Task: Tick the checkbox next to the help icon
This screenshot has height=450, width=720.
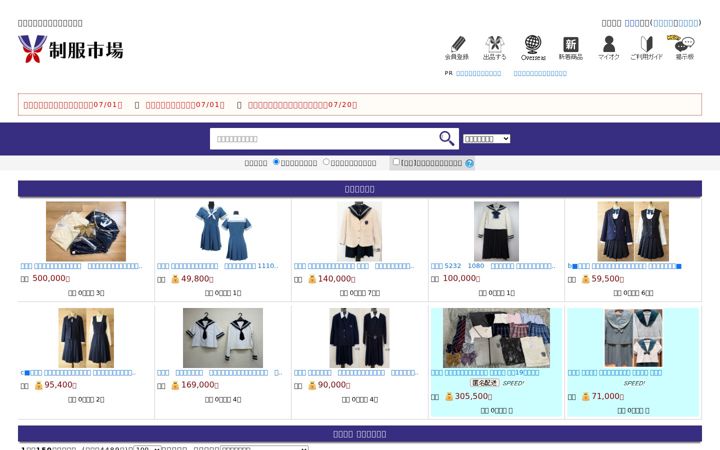Action: pos(396,162)
